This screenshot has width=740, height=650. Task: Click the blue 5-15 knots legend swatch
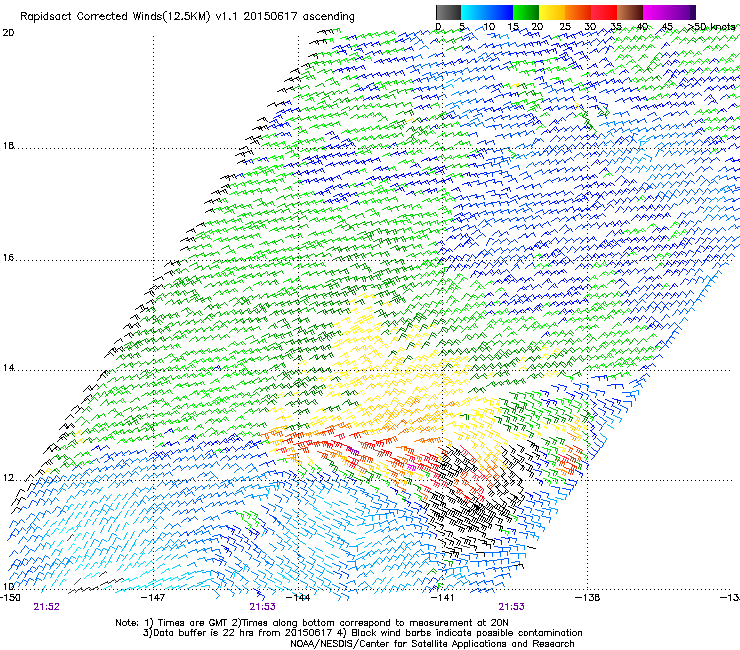487,12
